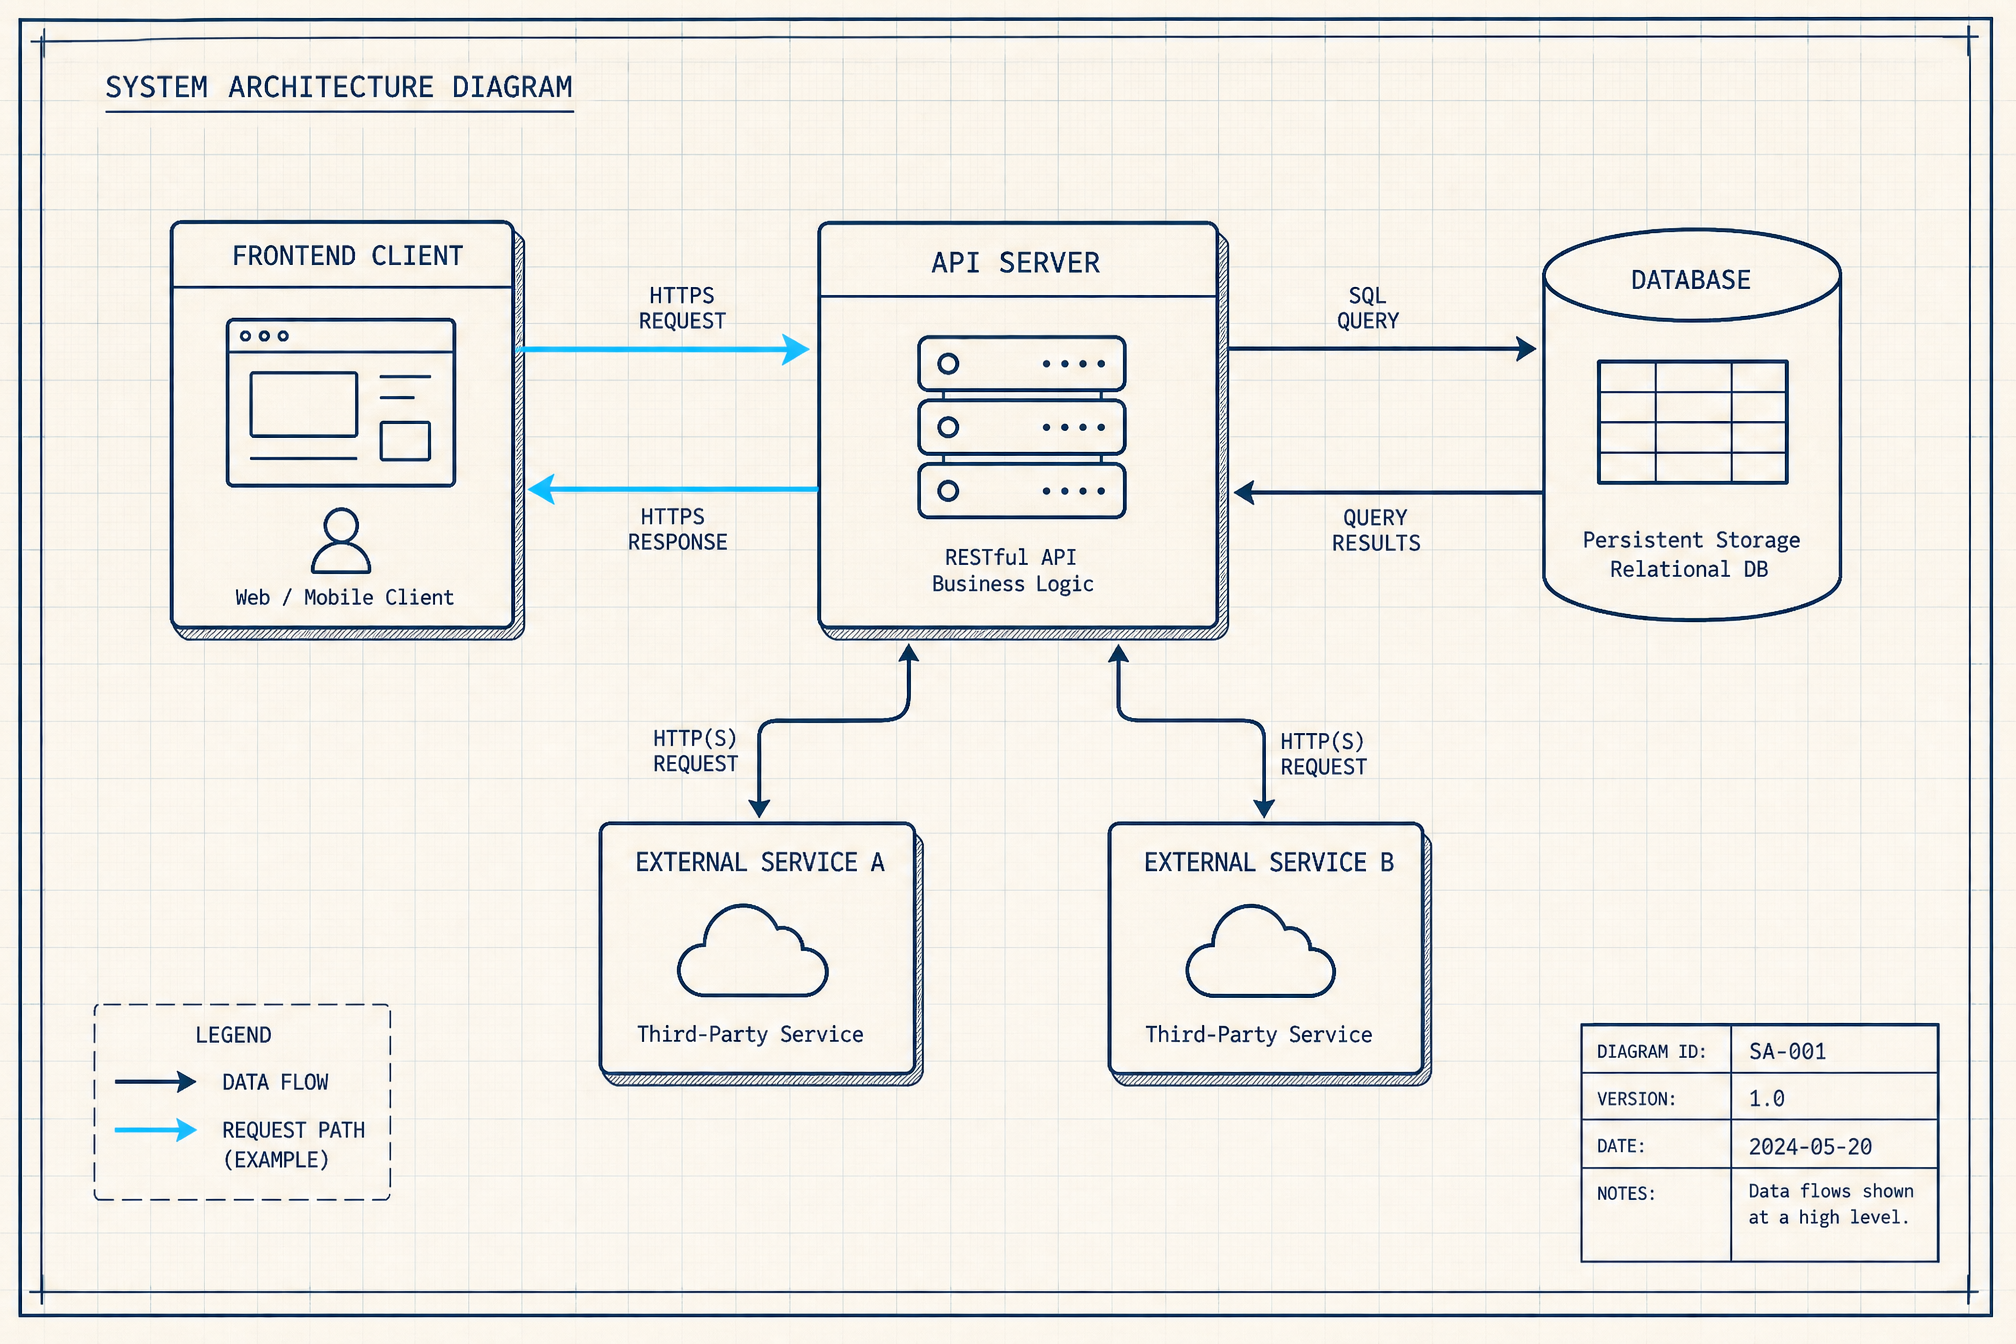
Task: Select the user silhouette icon above Web / Mobile Client
Action: pos(341,540)
